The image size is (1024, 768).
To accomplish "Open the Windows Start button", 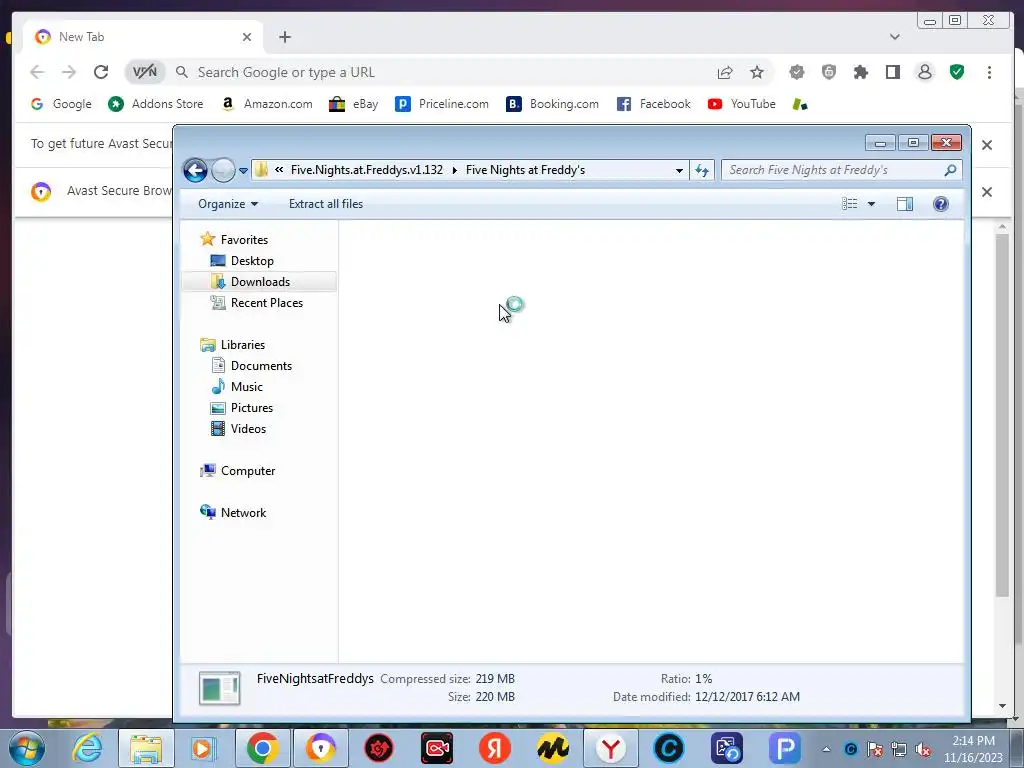I will pos(27,748).
